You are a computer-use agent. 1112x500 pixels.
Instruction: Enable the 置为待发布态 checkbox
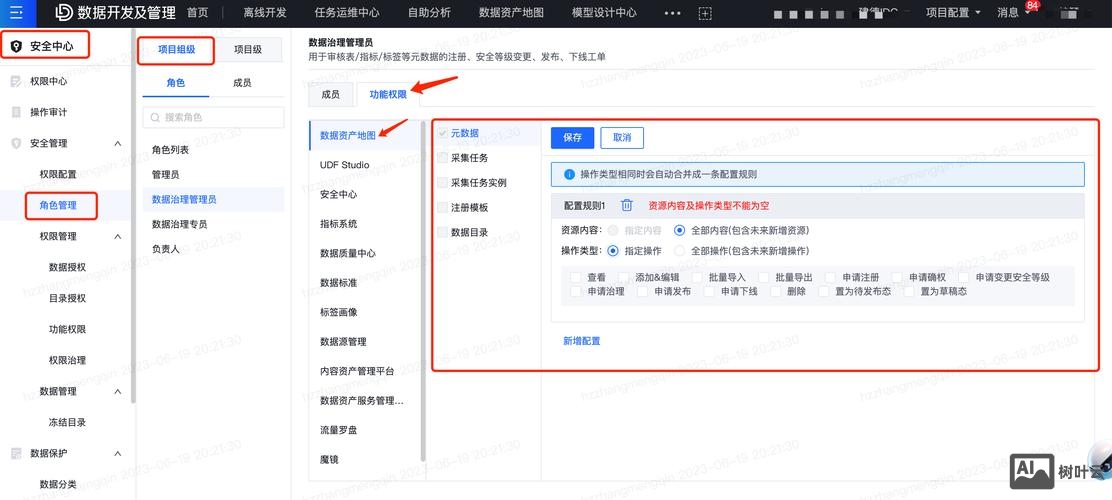(824, 291)
